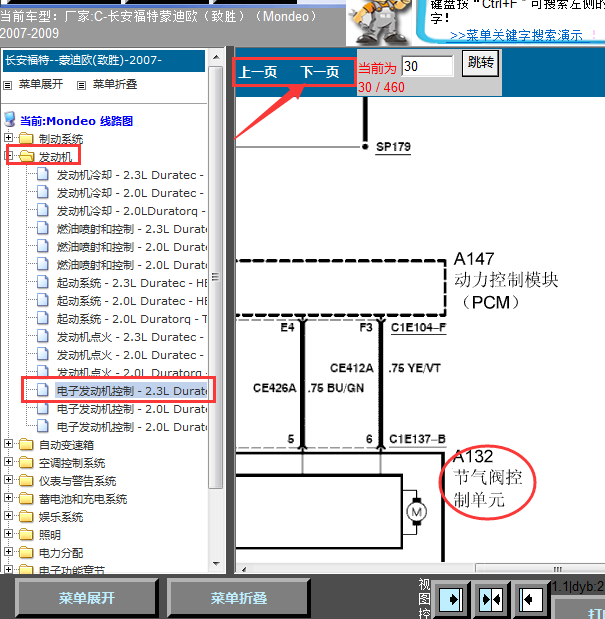
Task: Click the bottom 菜单展开 button
Action: [87, 598]
